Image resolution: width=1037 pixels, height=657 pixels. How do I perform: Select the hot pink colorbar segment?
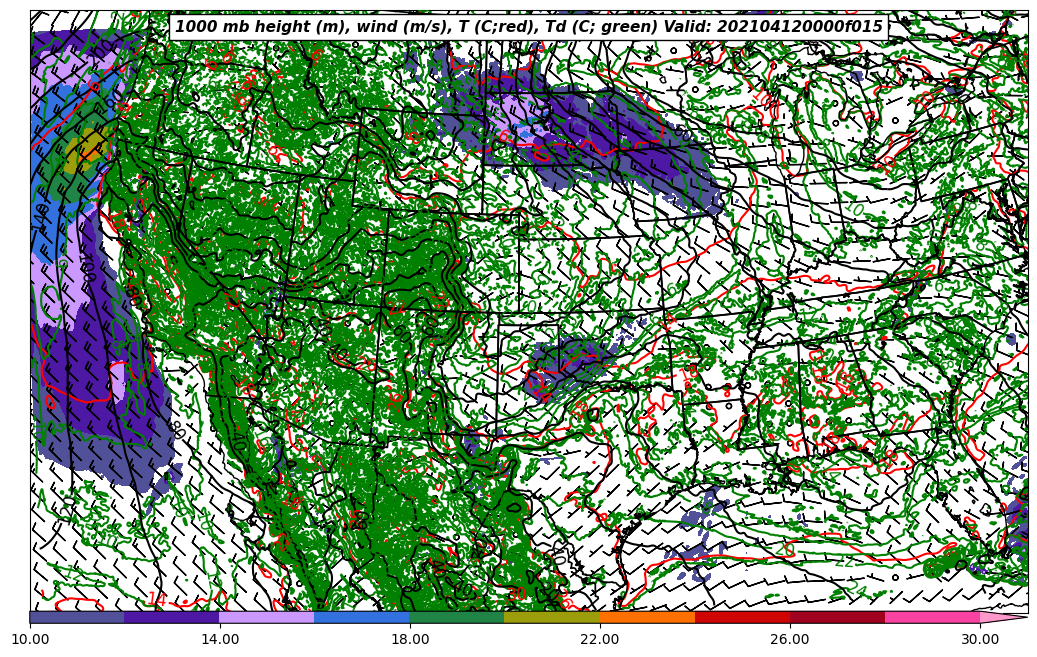click(932, 618)
